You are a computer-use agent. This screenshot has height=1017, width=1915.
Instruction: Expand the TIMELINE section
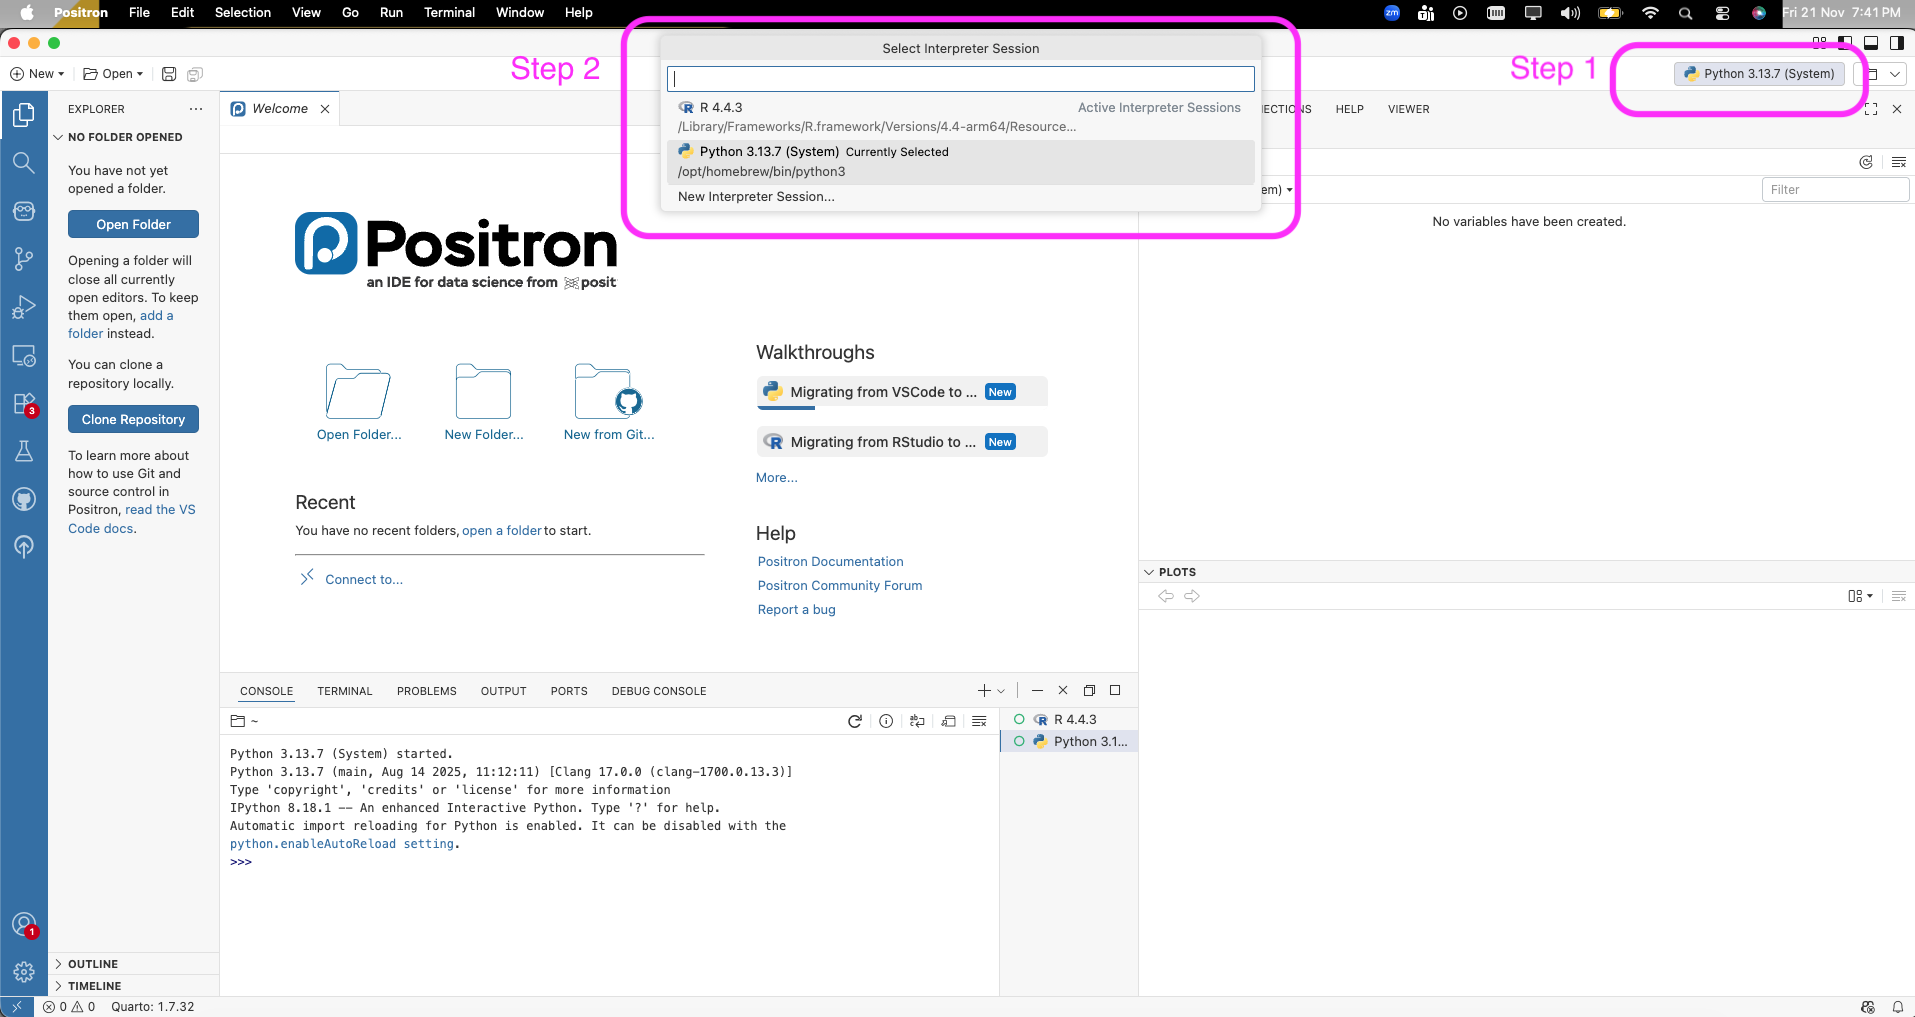coord(94,986)
